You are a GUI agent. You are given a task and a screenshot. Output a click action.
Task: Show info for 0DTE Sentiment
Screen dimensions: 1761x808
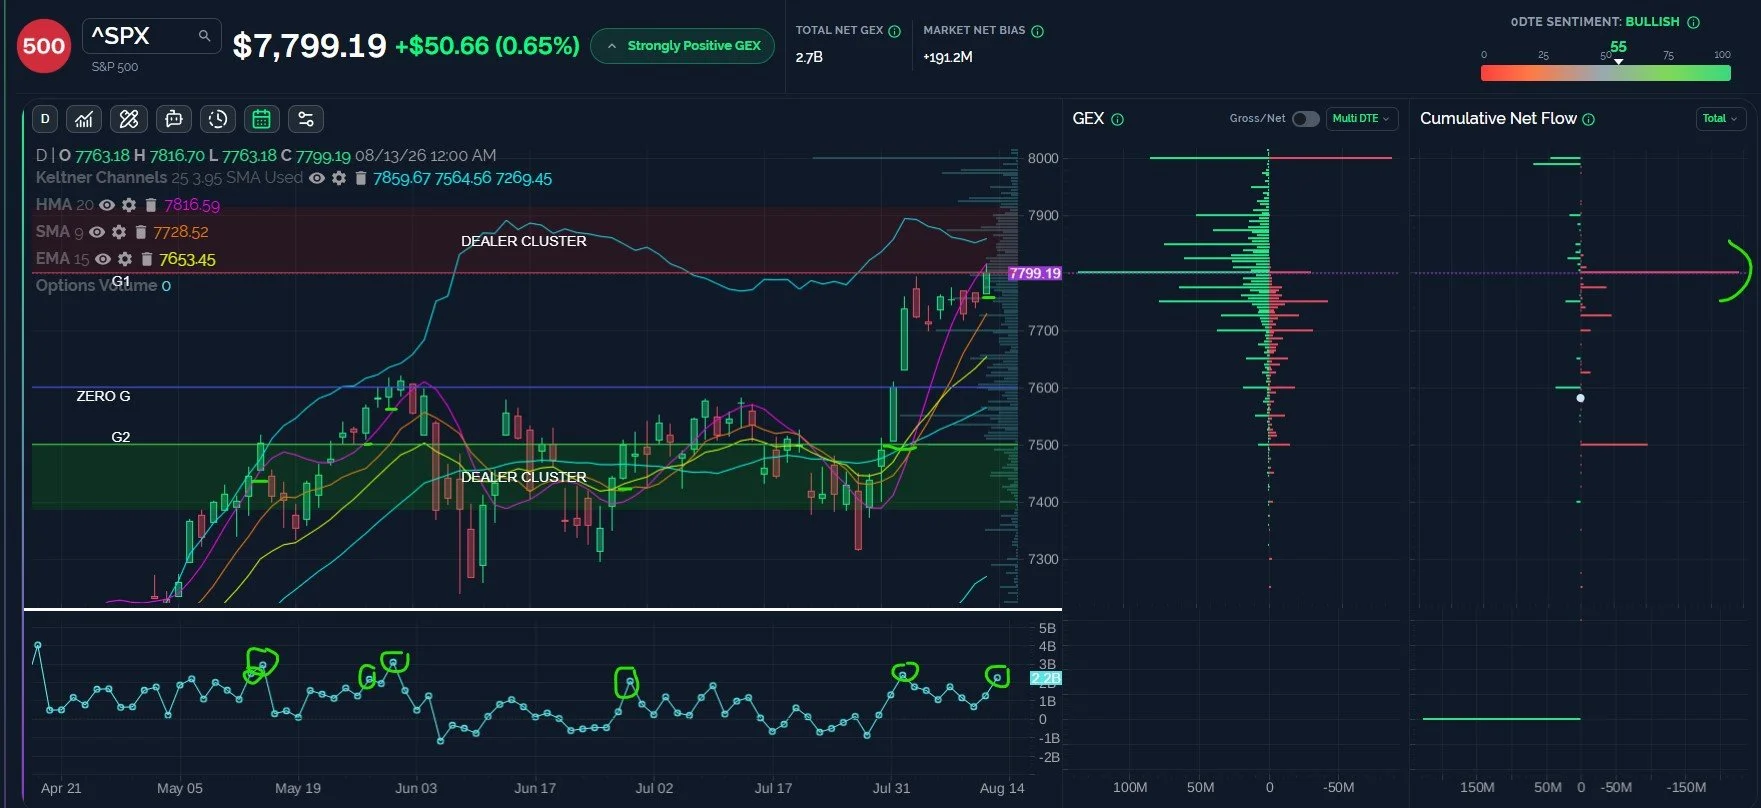[x=1693, y=22]
